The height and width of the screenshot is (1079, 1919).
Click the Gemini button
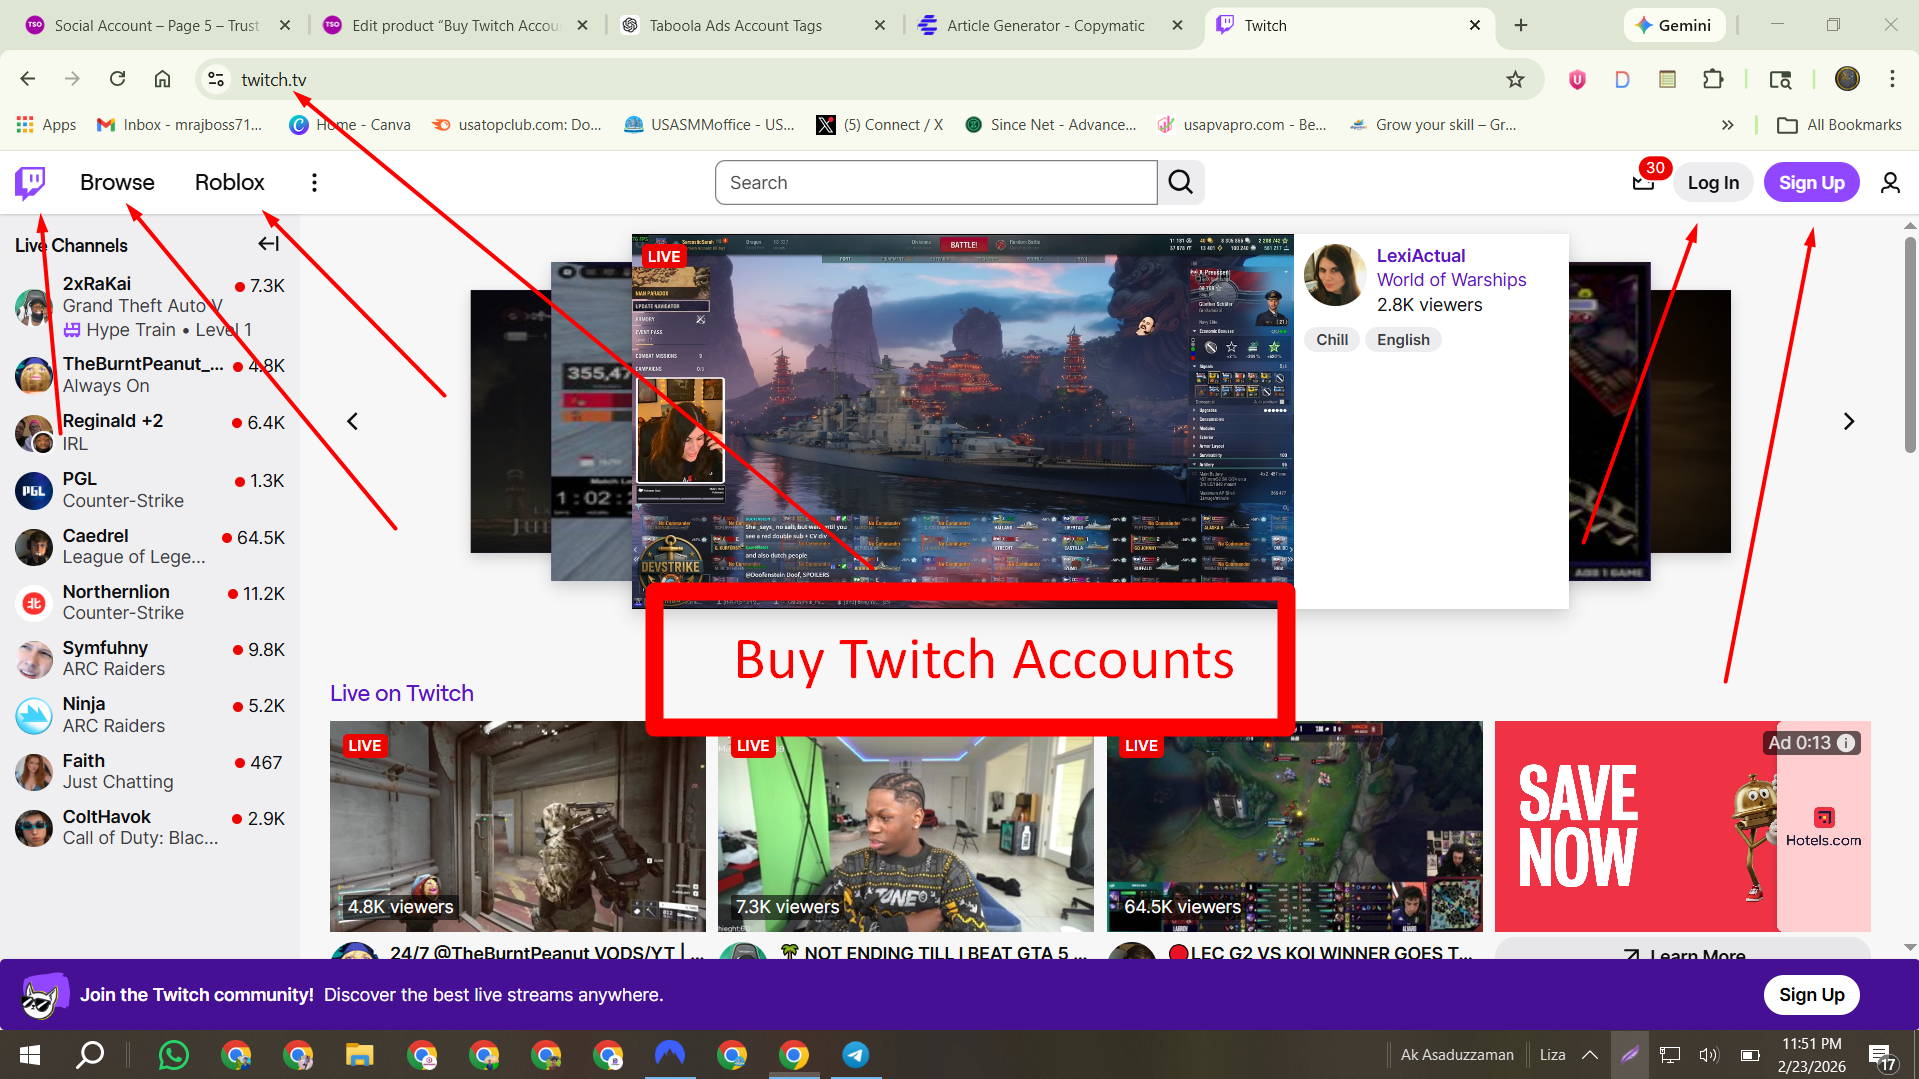pyautogui.click(x=1674, y=25)
